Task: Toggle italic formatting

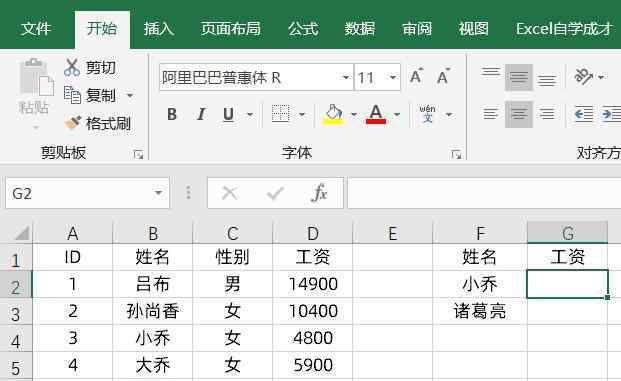Action: 201,114
